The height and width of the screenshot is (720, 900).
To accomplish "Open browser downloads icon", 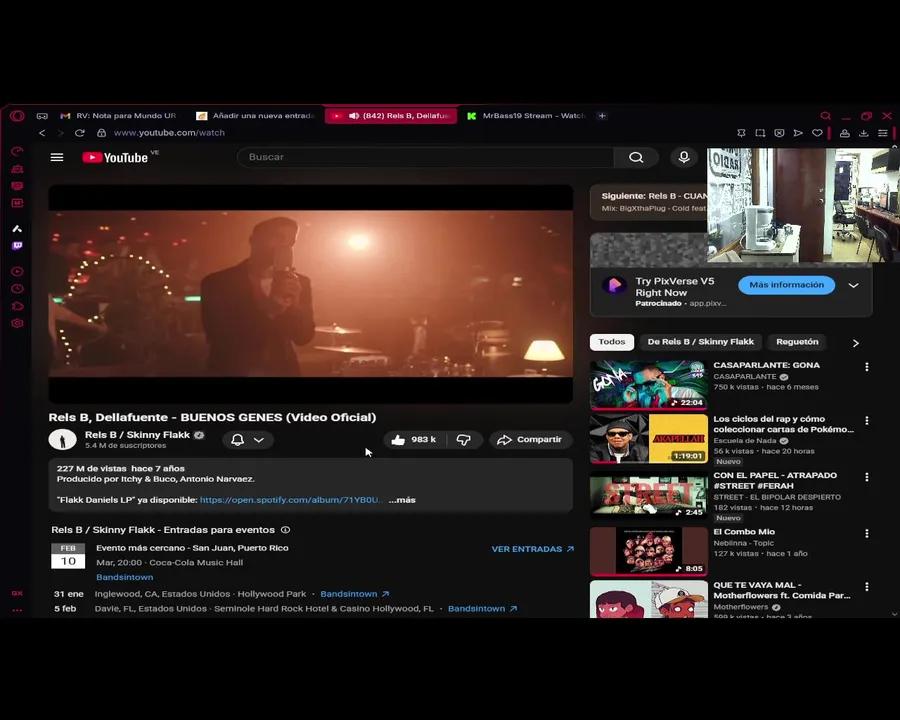I will 864,133.
